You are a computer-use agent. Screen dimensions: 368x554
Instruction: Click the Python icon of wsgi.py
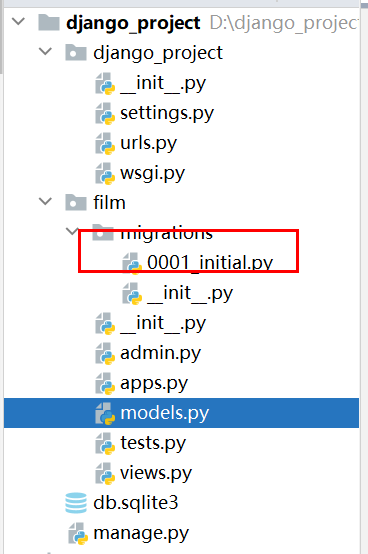105,173
